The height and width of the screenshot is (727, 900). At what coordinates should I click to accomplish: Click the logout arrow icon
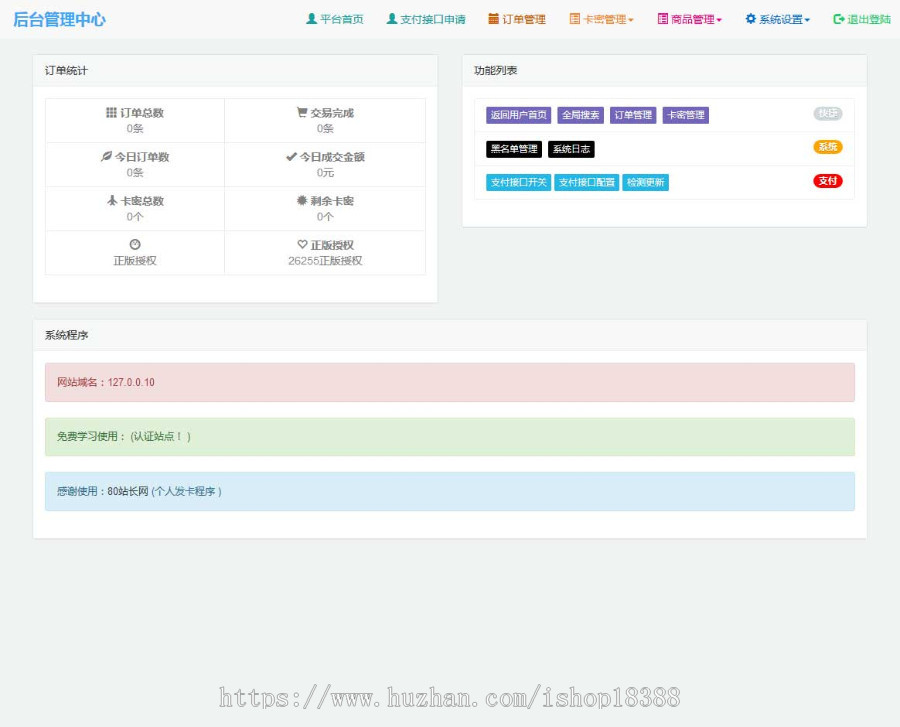tap(839, 19)
